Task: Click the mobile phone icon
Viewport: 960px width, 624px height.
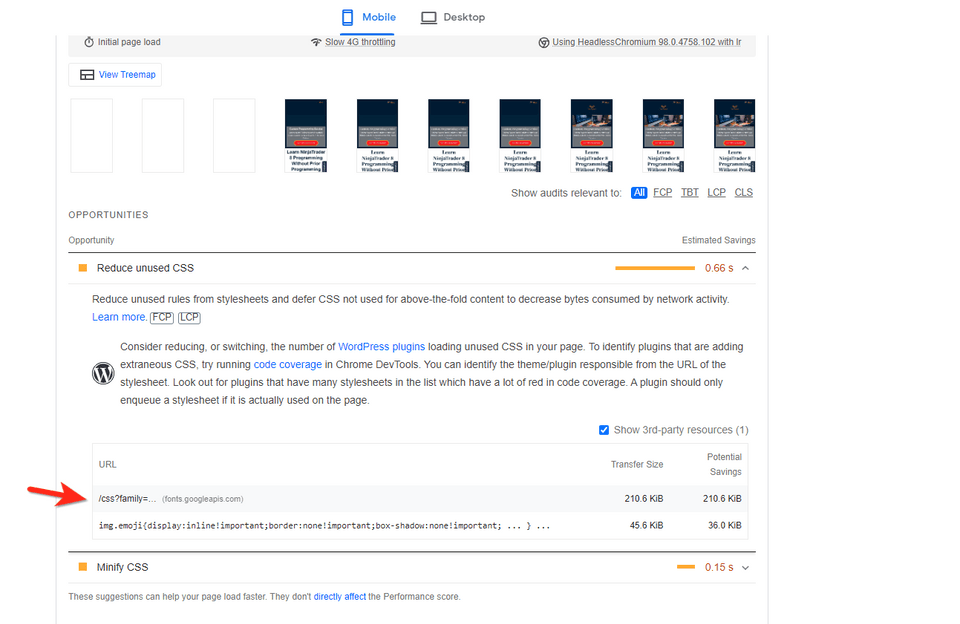Action: point(347,17)
